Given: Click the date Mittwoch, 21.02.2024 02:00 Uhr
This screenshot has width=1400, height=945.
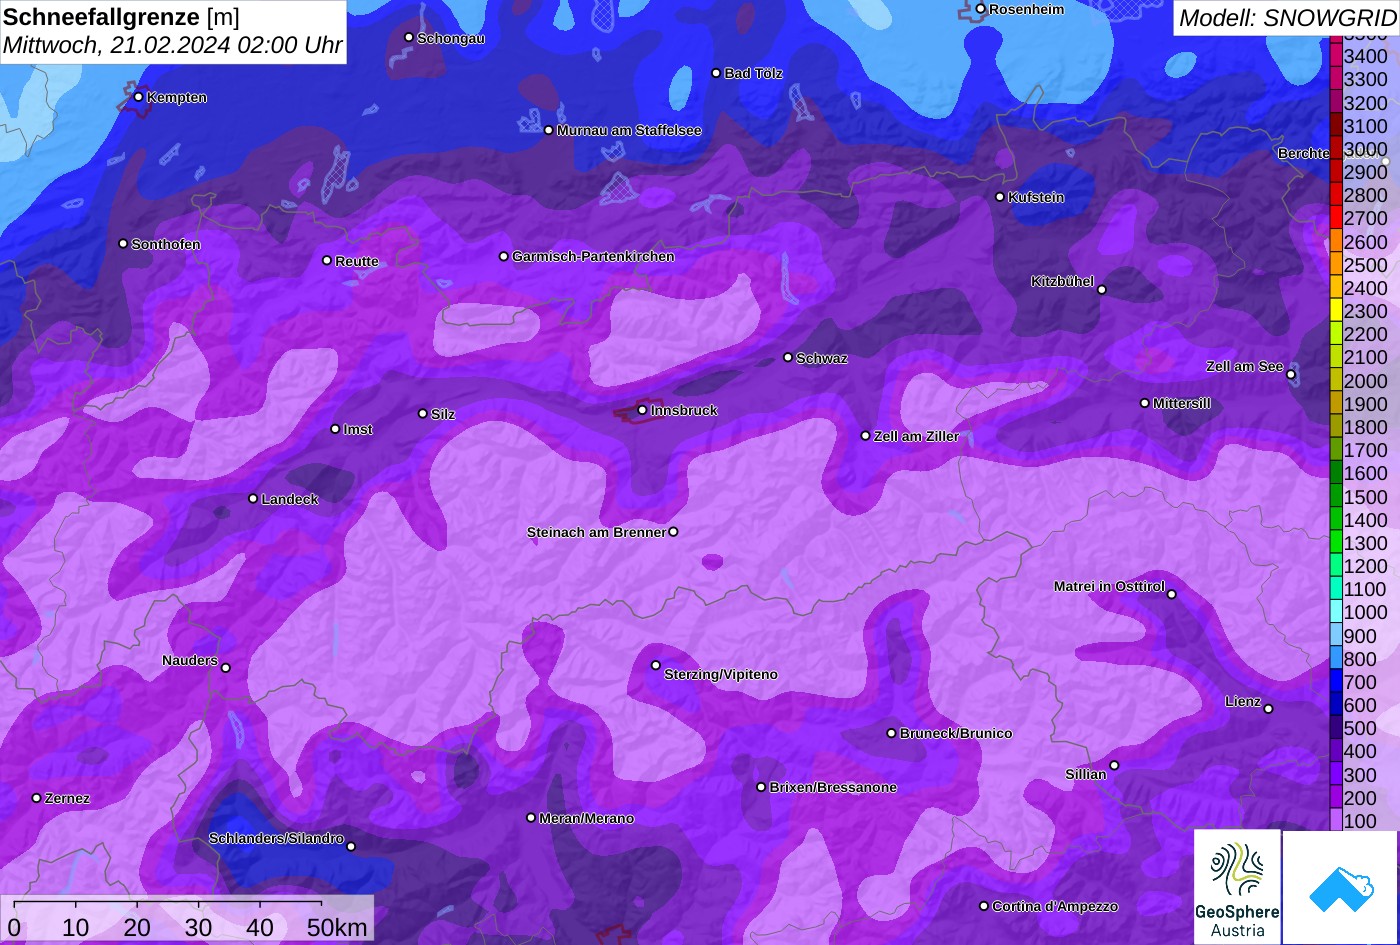Looking at the screenshot, I should pyautogui.click(x=173, y=45).
